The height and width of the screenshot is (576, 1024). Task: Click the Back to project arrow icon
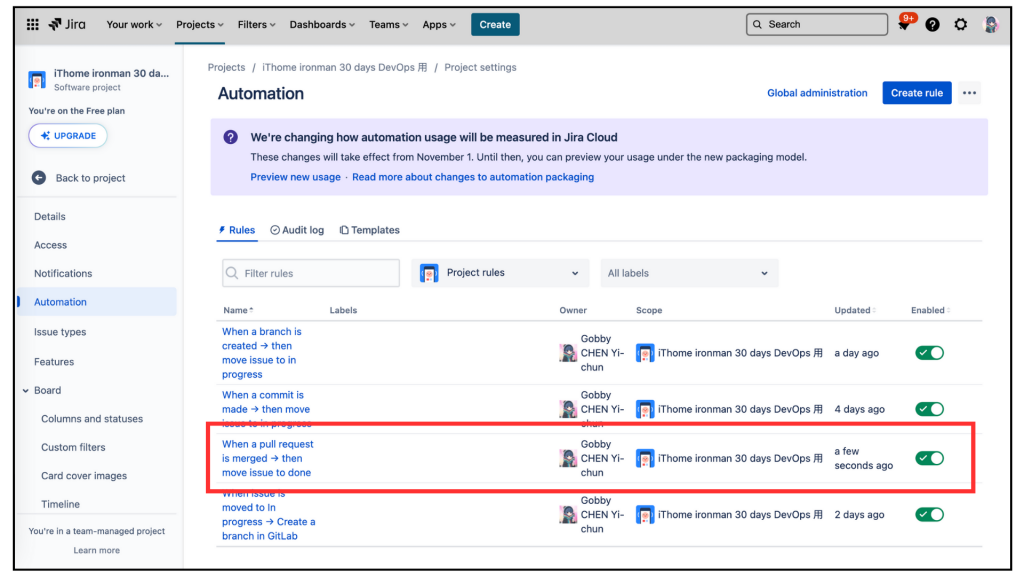click(39, 178)
